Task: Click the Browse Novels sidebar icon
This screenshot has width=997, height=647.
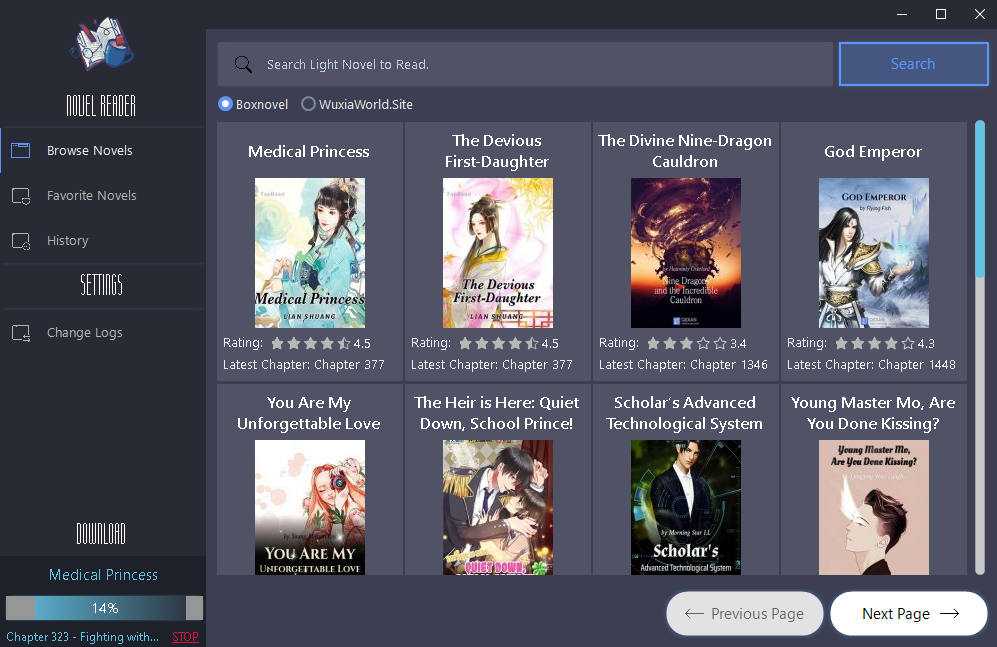Action: tap(20, 151)
